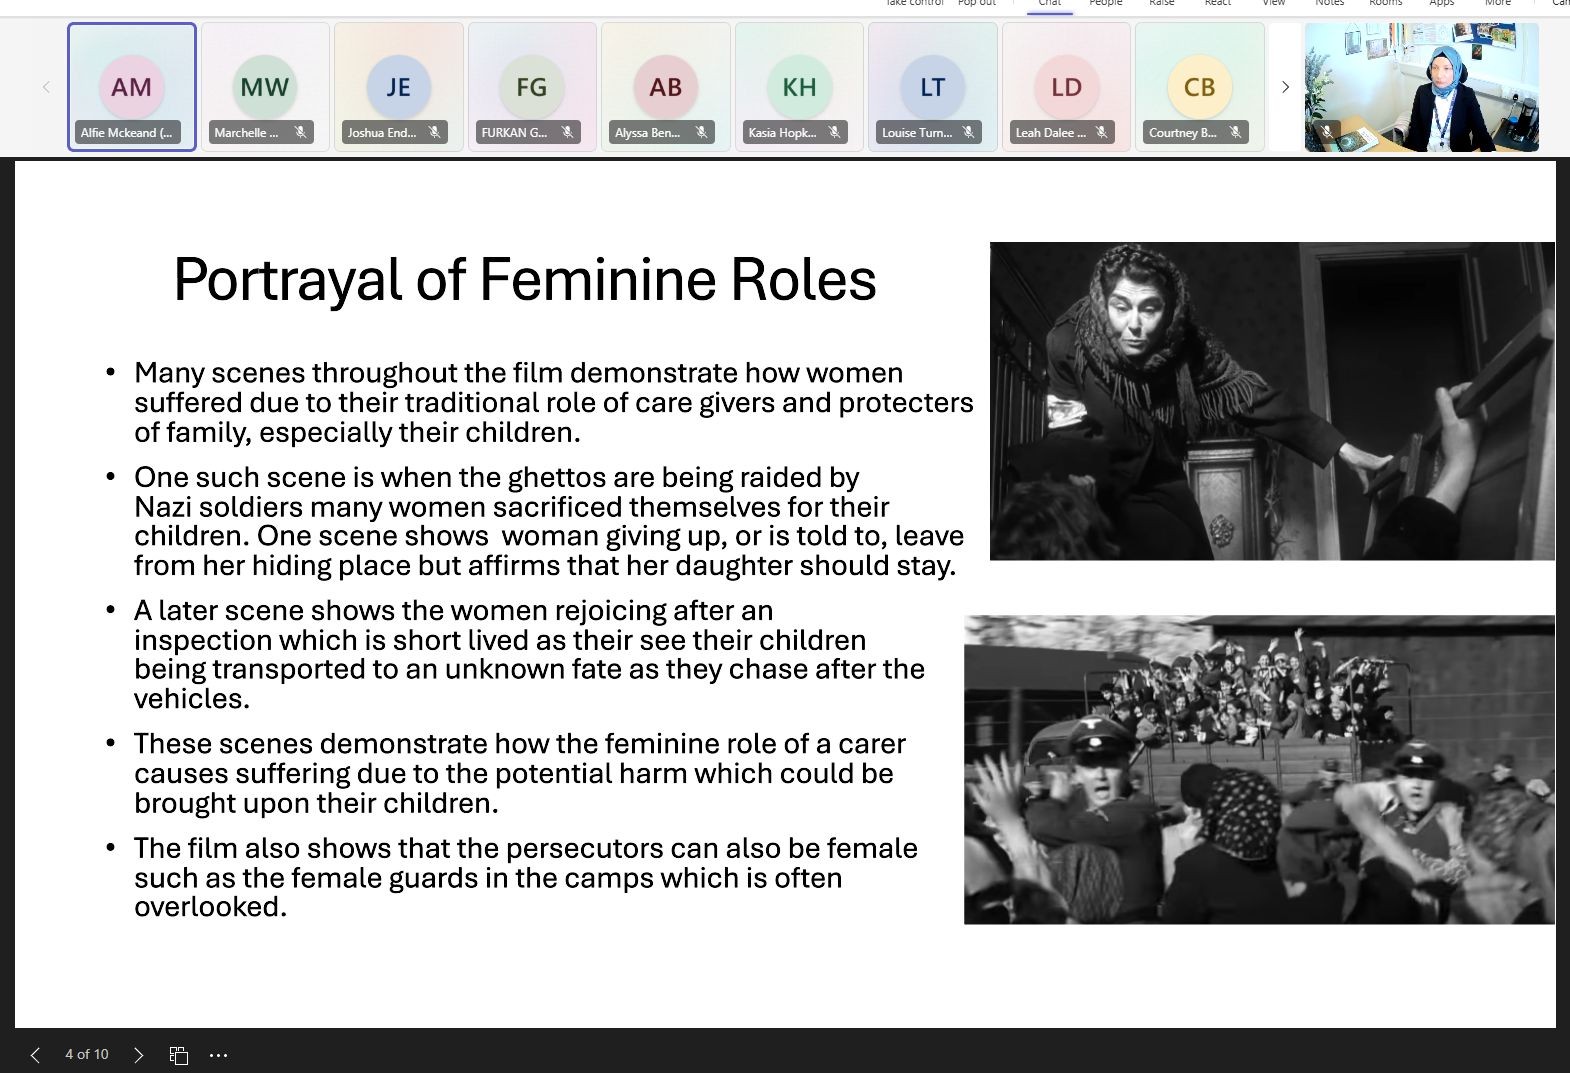Click Marchelle's muted microphone icon
The width and height of the screenshot is (1570, 1073).
tap(300, 132)
